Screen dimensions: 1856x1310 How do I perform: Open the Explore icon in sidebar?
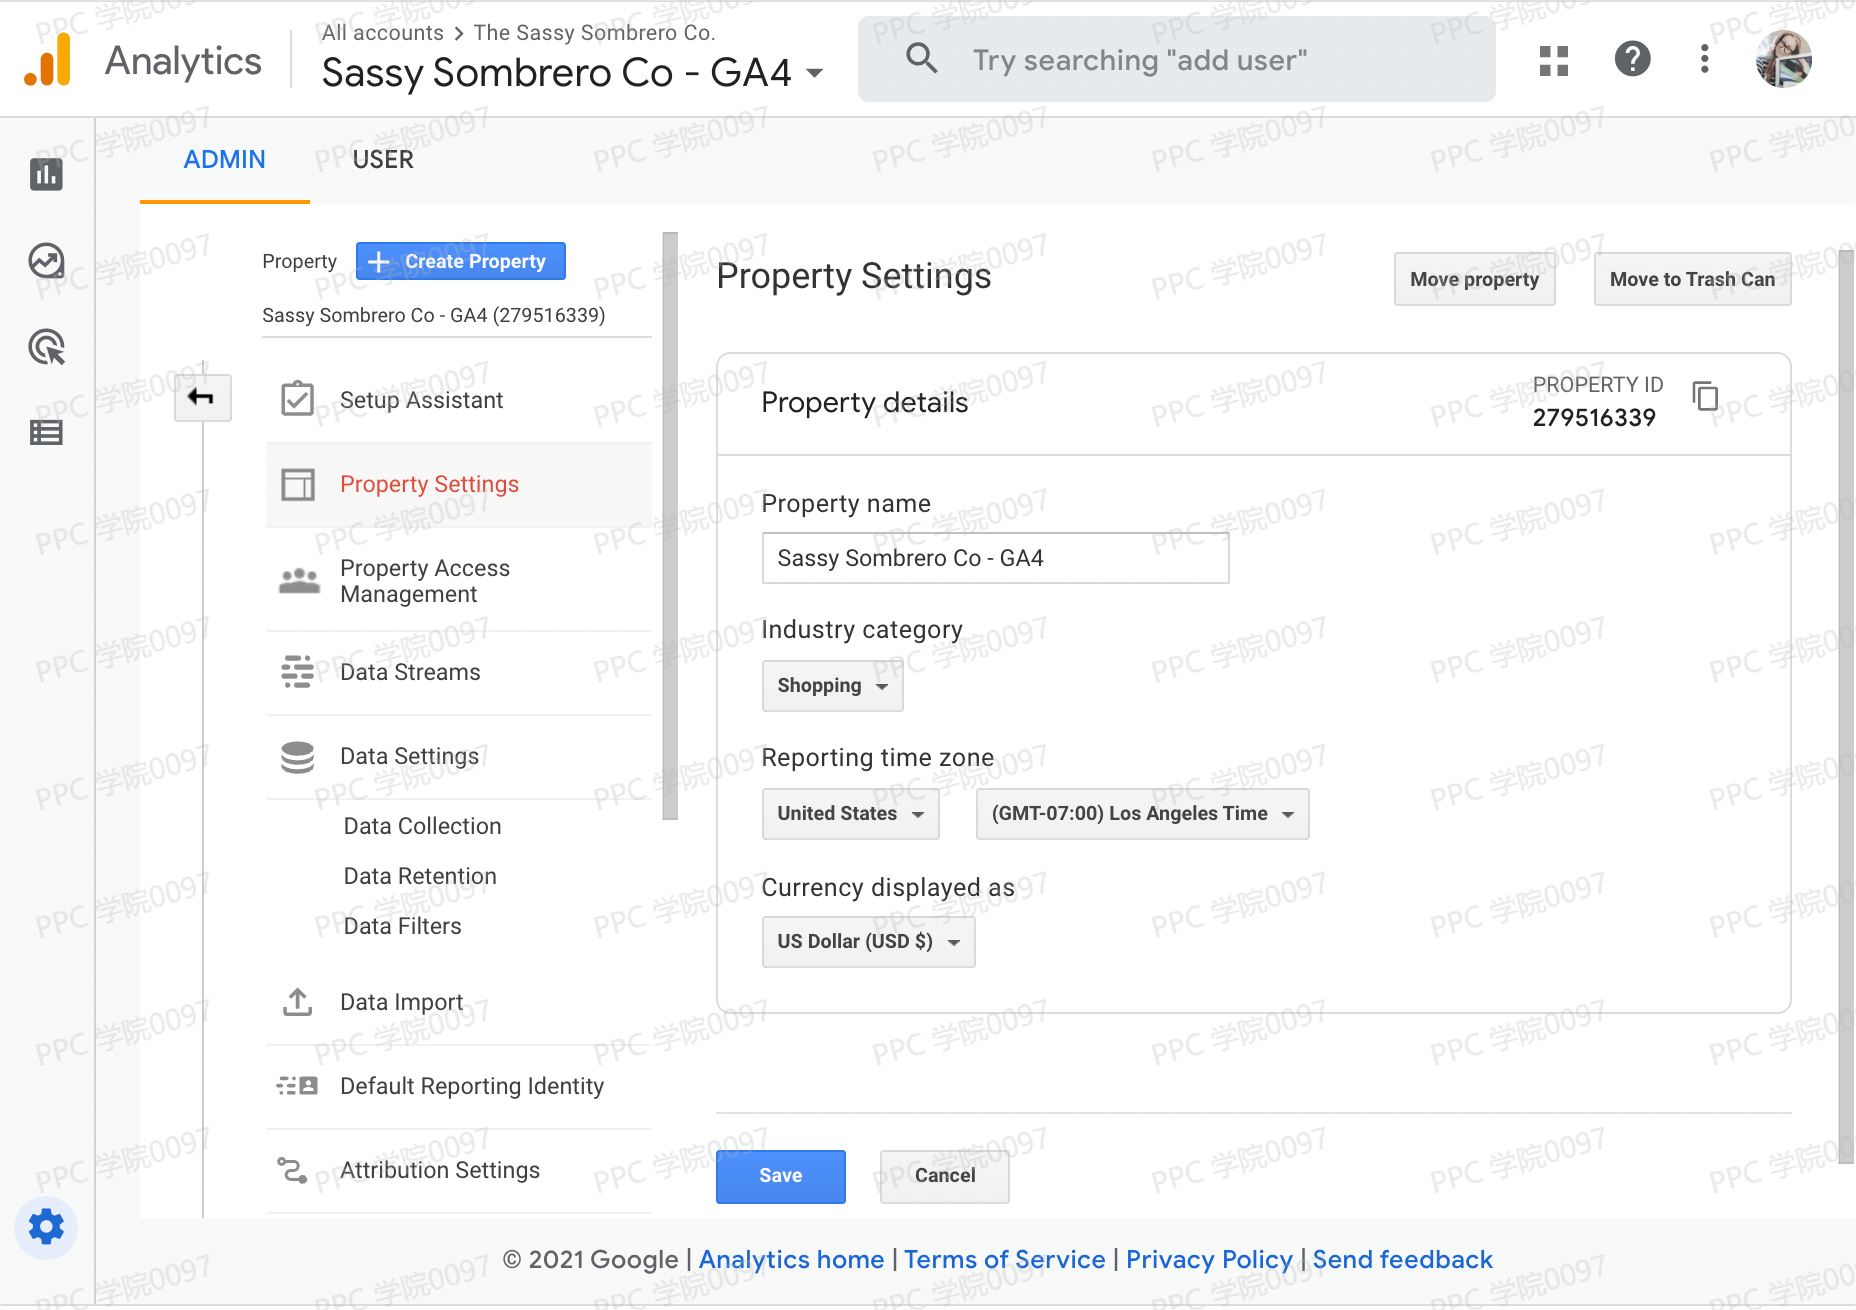pos(46,261)
